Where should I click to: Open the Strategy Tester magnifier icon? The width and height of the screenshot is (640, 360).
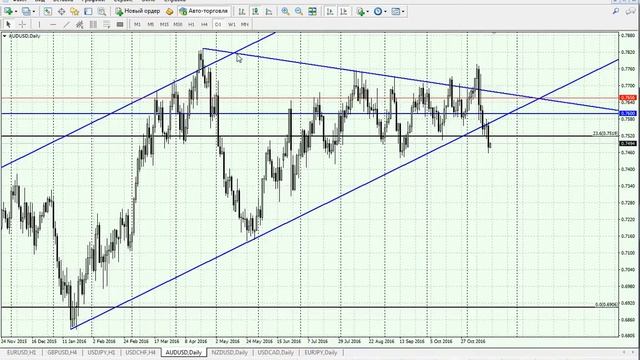click(102, 11)
